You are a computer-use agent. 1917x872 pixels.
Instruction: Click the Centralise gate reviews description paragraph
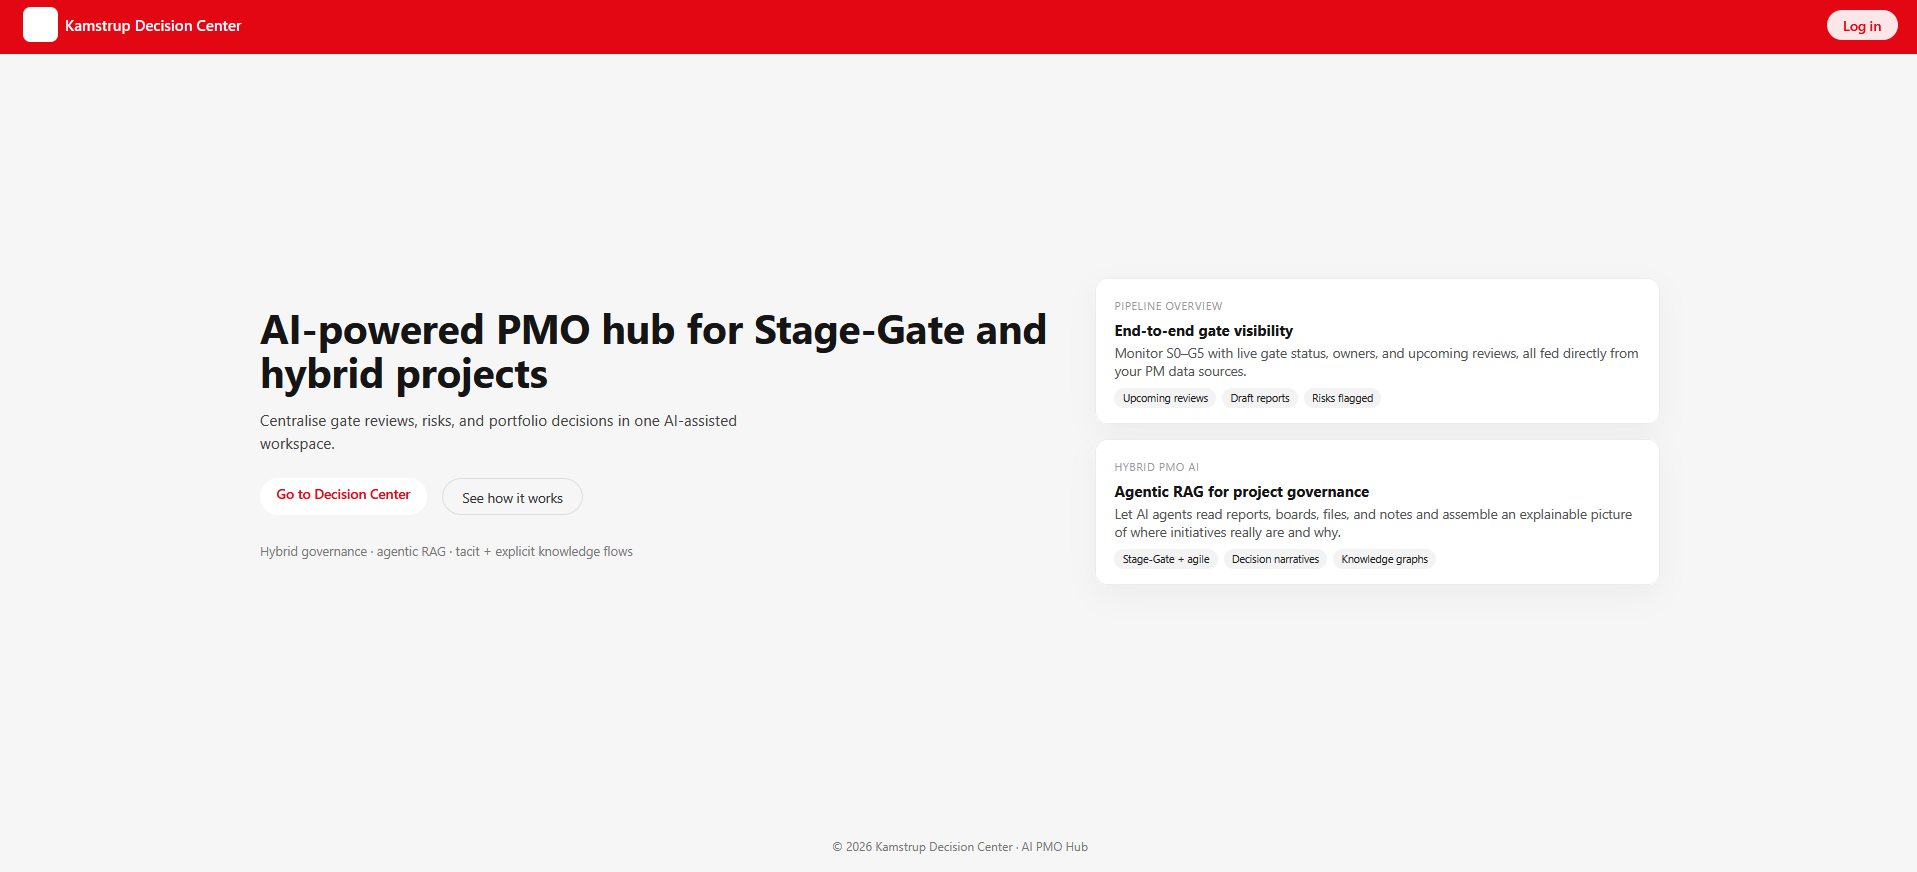pos(498,432)
